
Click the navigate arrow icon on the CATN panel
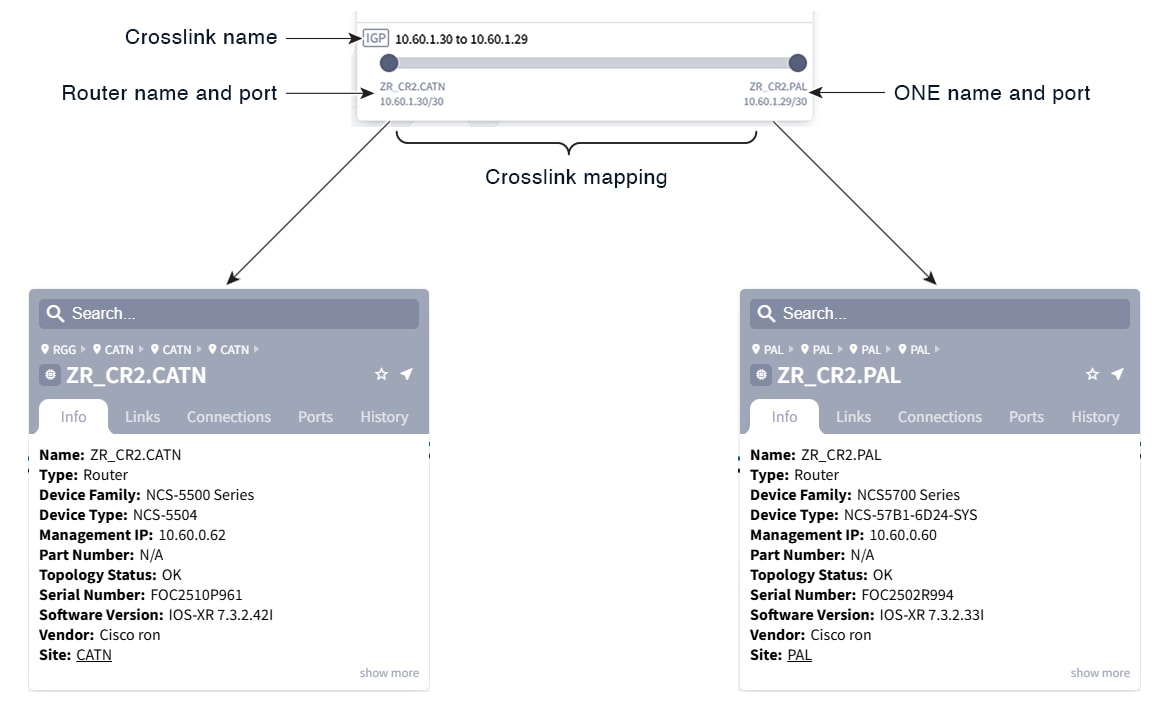pyautogui.click(x=406, y=374)
